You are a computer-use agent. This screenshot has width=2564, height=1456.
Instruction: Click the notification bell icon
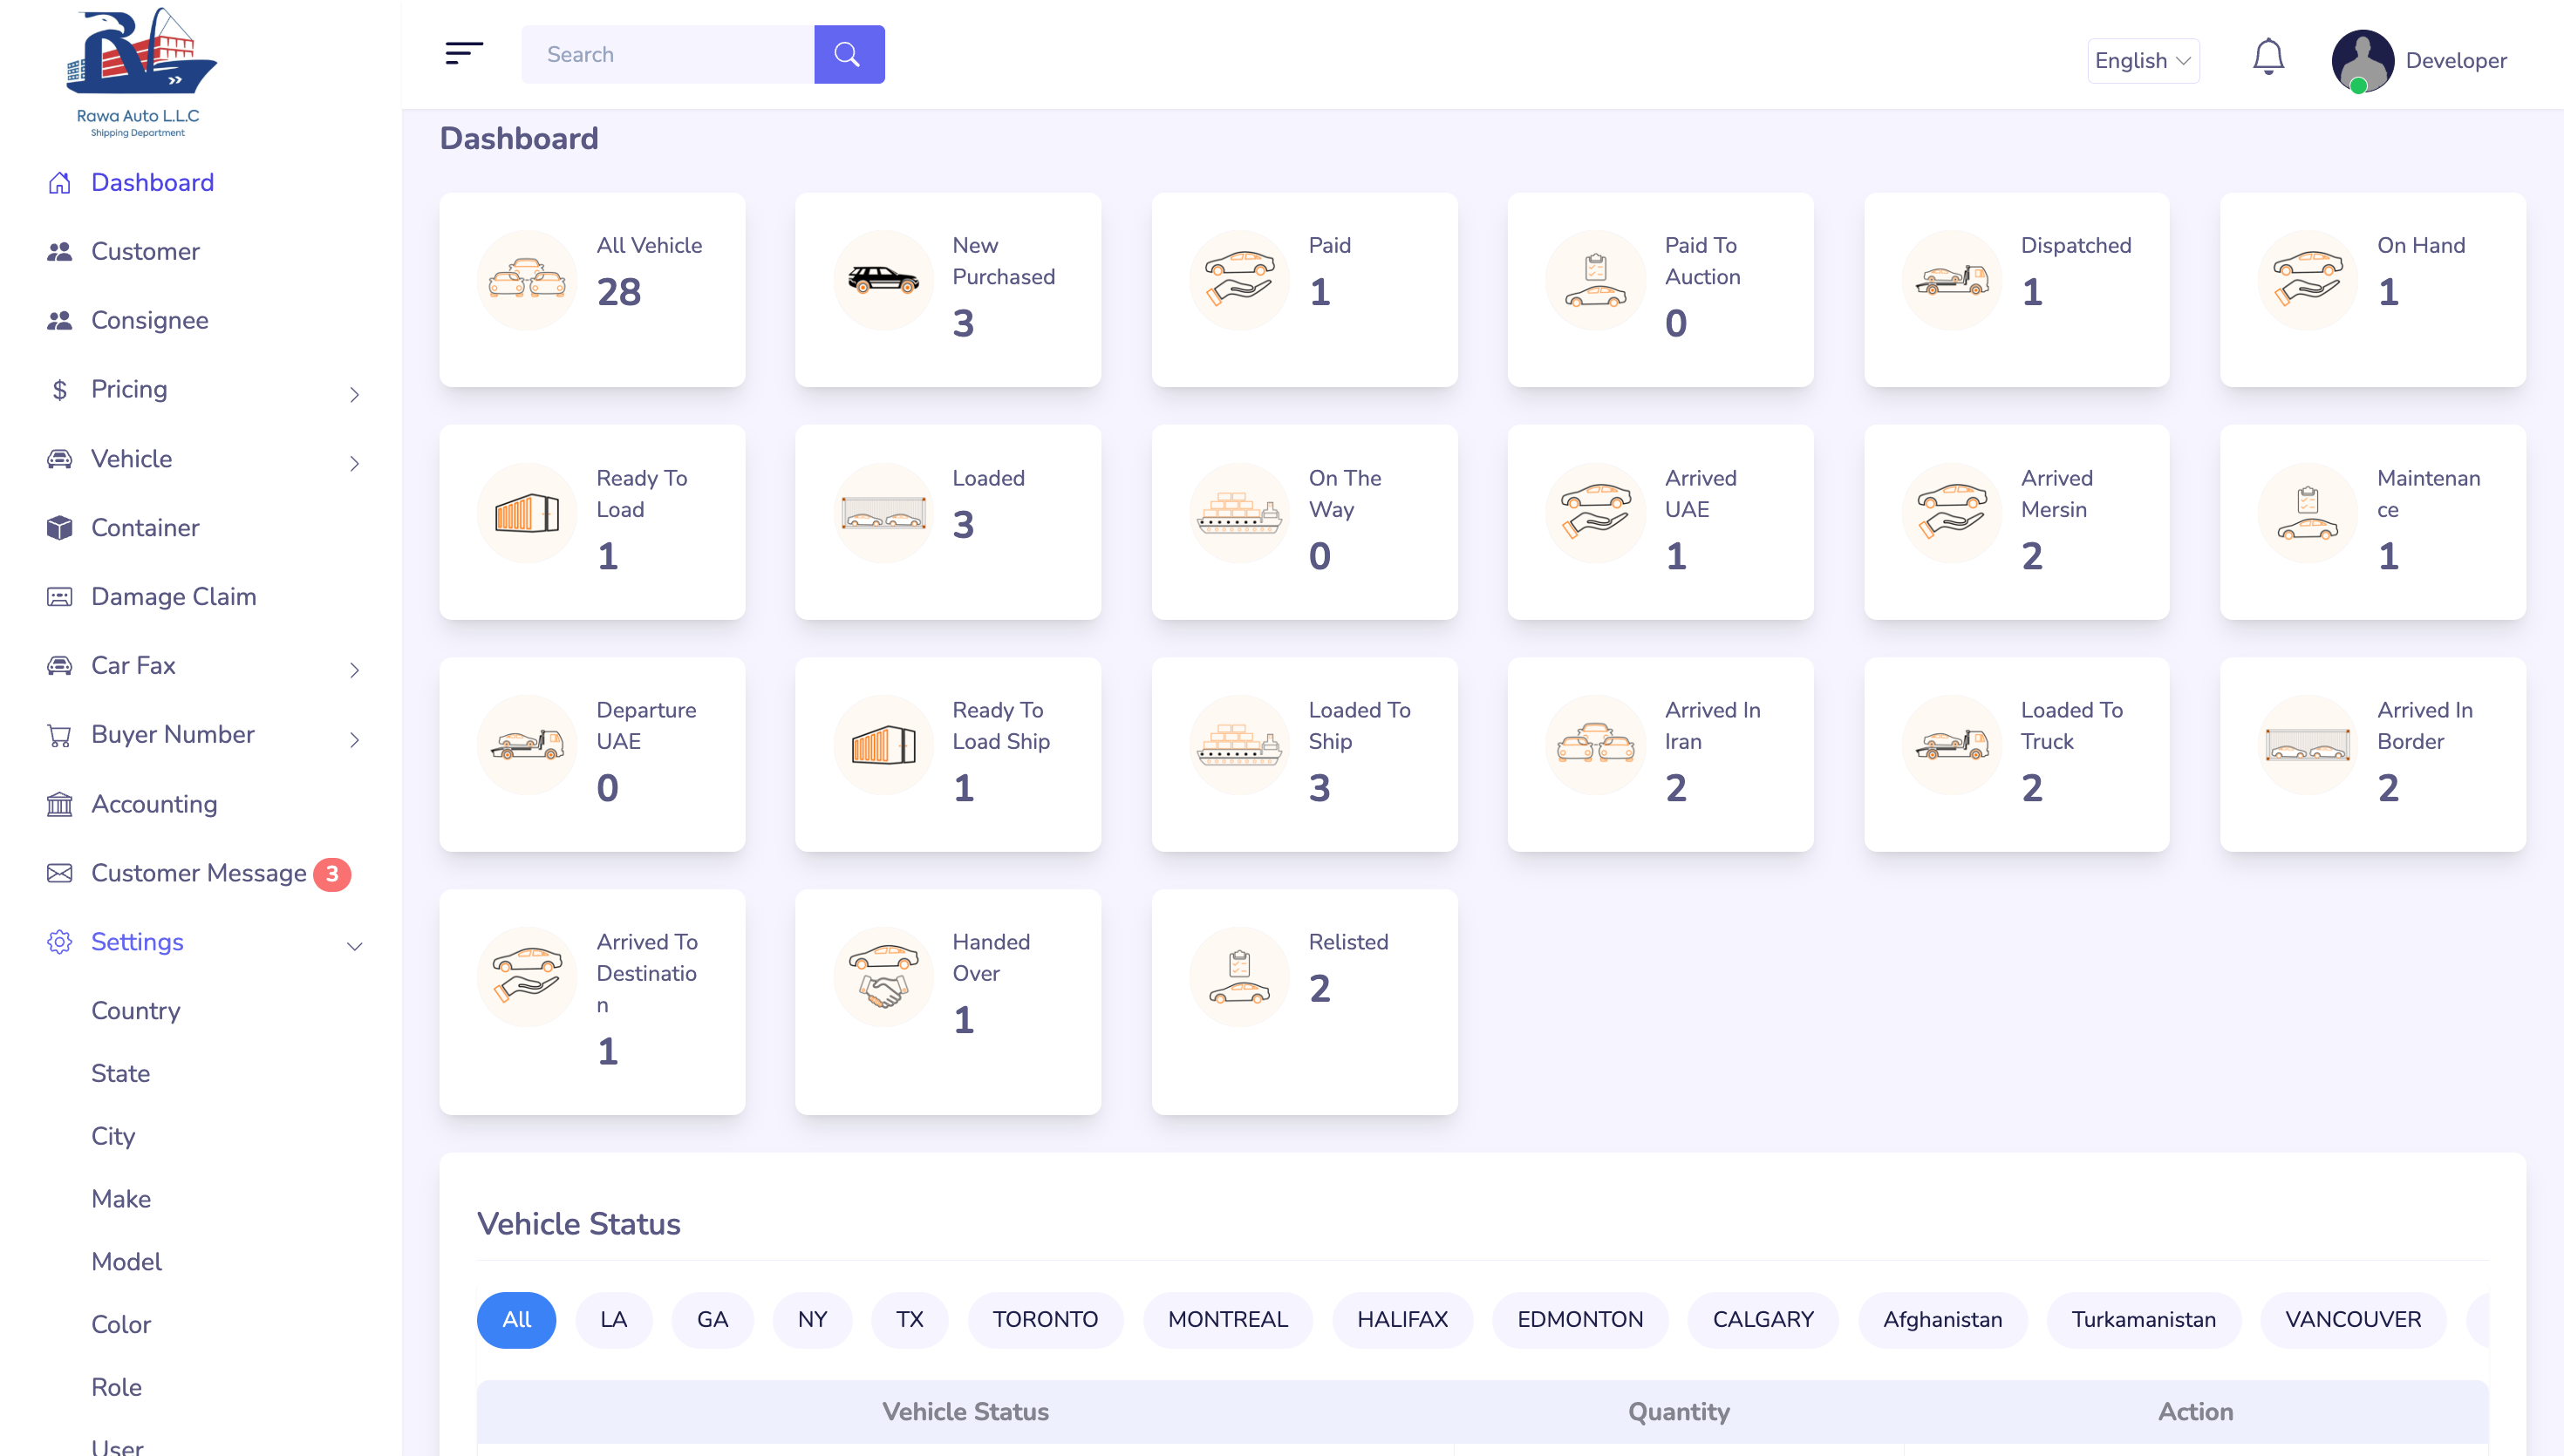2267,57
